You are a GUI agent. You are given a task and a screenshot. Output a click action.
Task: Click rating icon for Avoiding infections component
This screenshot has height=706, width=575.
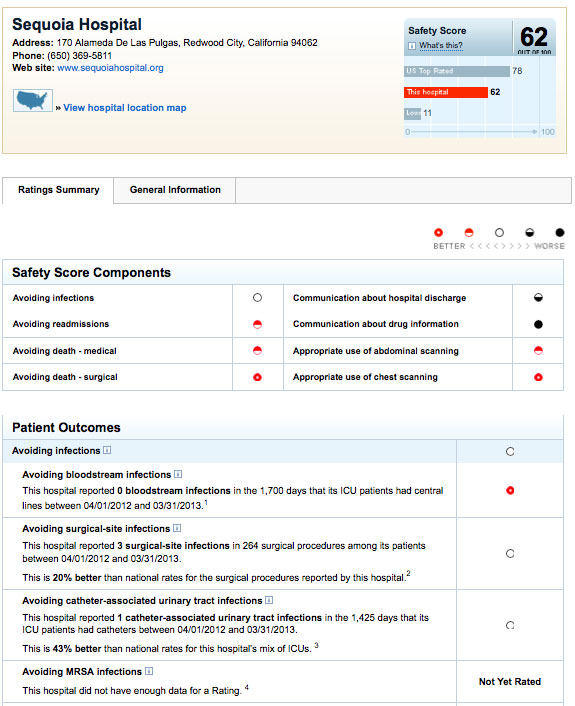pos(257,298)
